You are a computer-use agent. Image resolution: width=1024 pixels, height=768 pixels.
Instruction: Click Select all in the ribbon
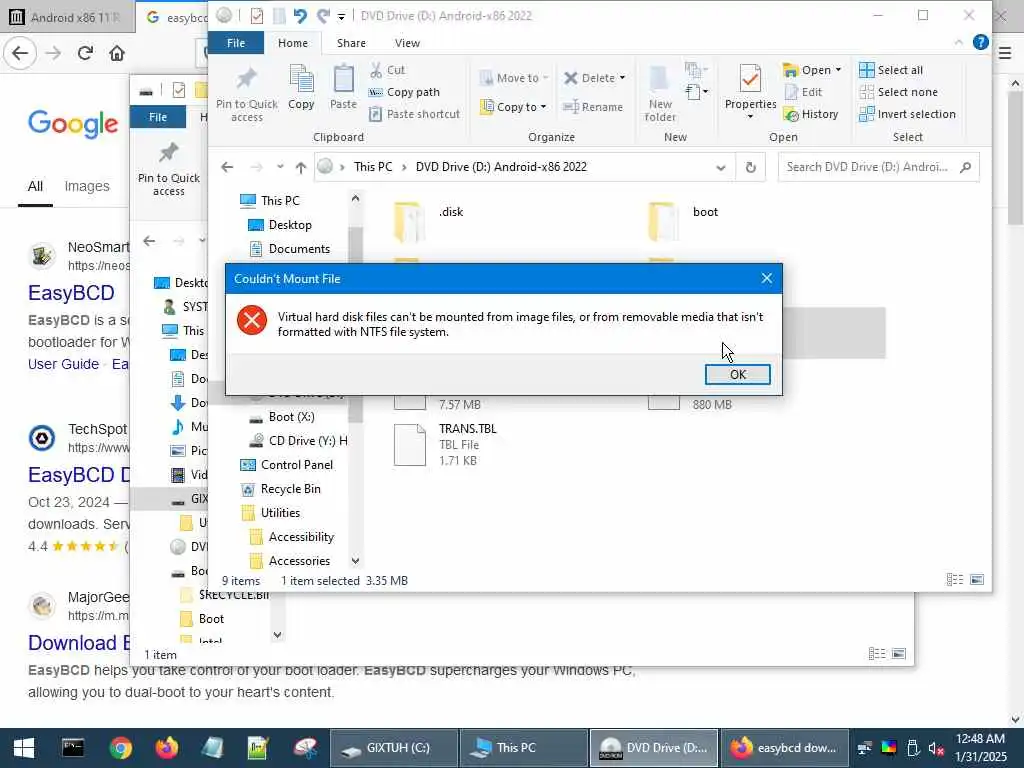point(891,69)
